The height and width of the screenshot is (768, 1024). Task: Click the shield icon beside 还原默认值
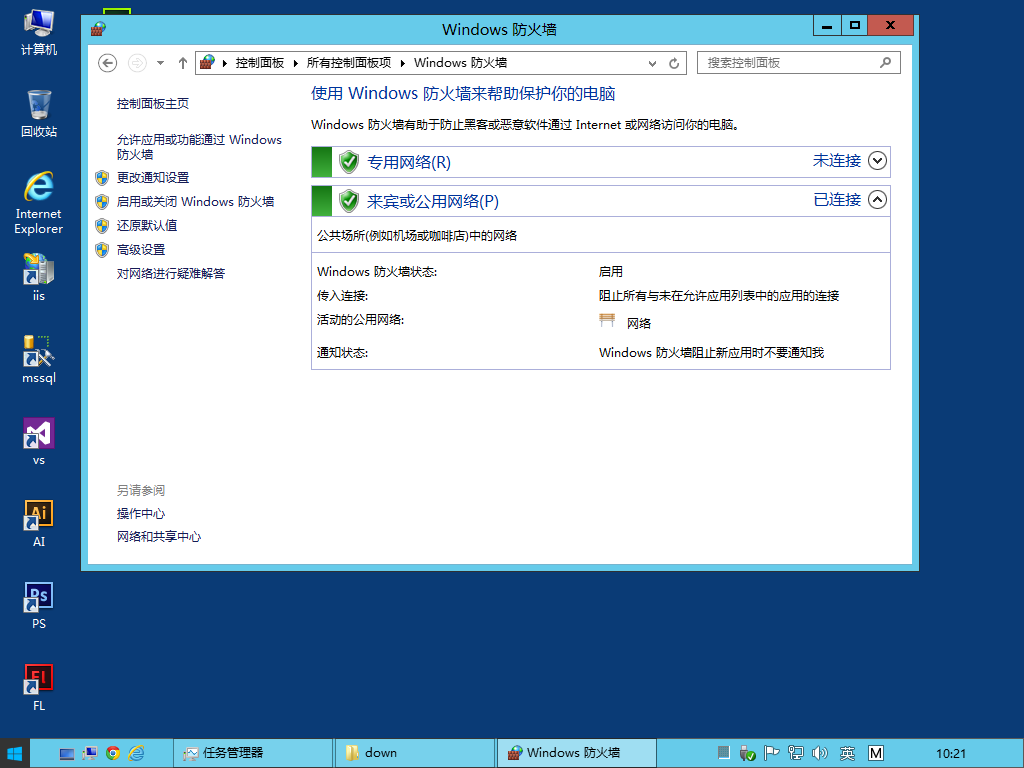(x=102, y=226)
